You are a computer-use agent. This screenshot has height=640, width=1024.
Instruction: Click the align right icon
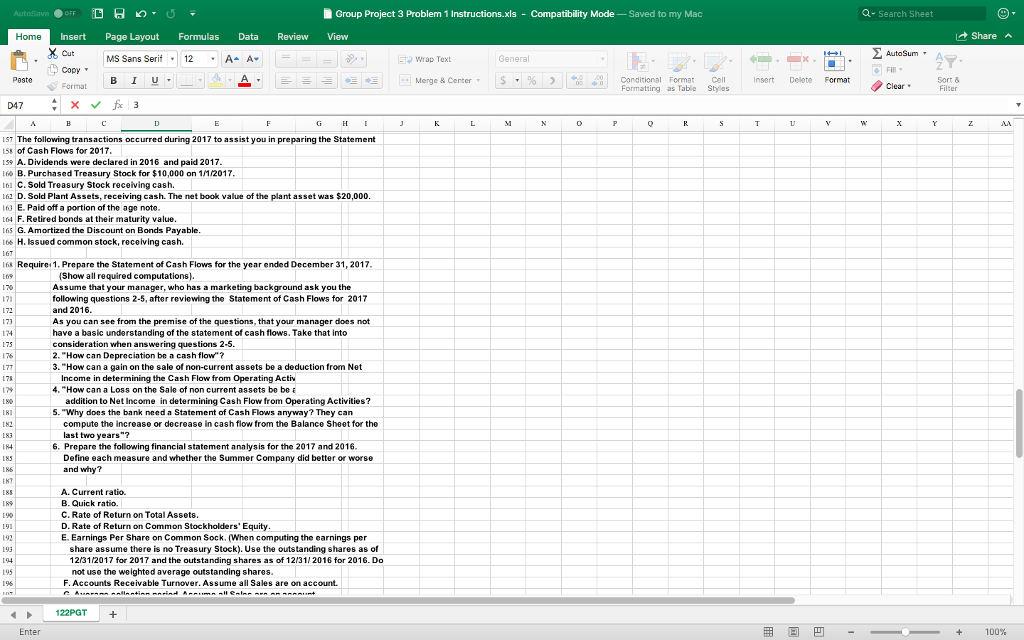(327, 80)
